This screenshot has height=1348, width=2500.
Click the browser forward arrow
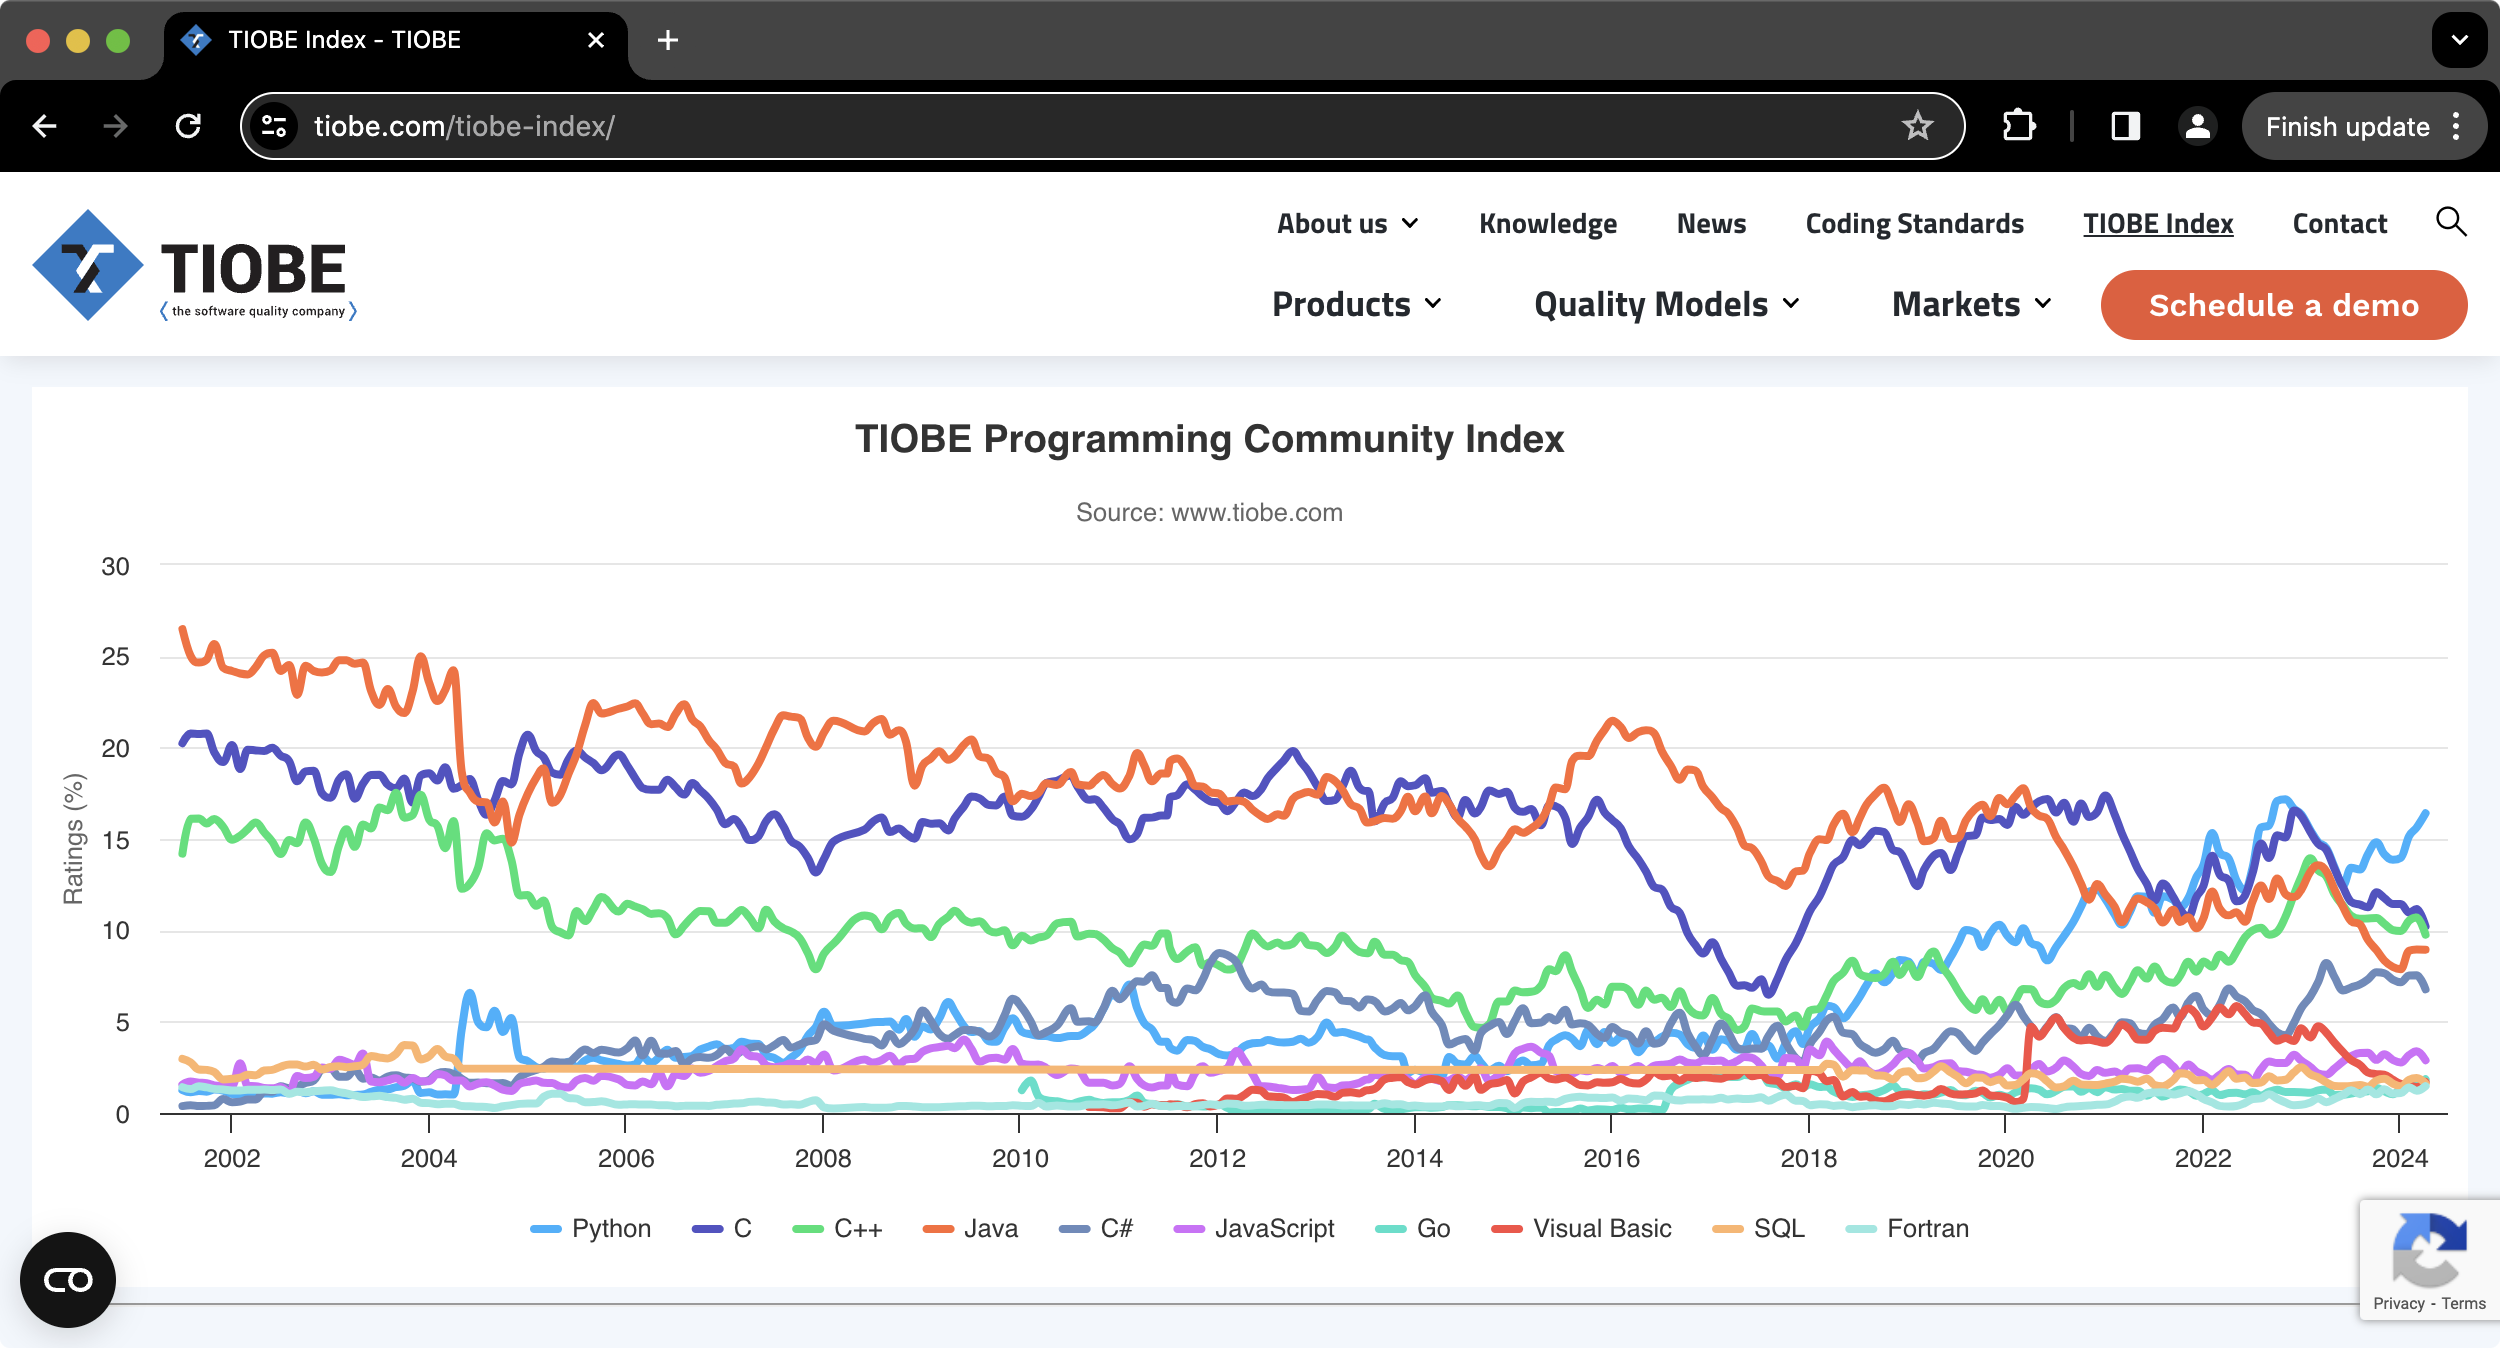[116, 126]
